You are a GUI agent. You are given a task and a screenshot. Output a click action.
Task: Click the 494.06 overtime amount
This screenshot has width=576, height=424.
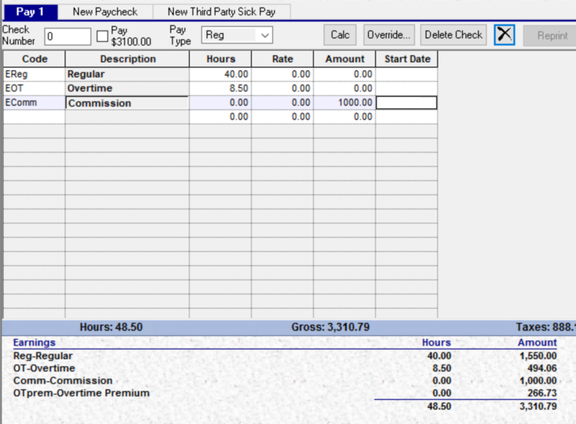click(542, 368)
